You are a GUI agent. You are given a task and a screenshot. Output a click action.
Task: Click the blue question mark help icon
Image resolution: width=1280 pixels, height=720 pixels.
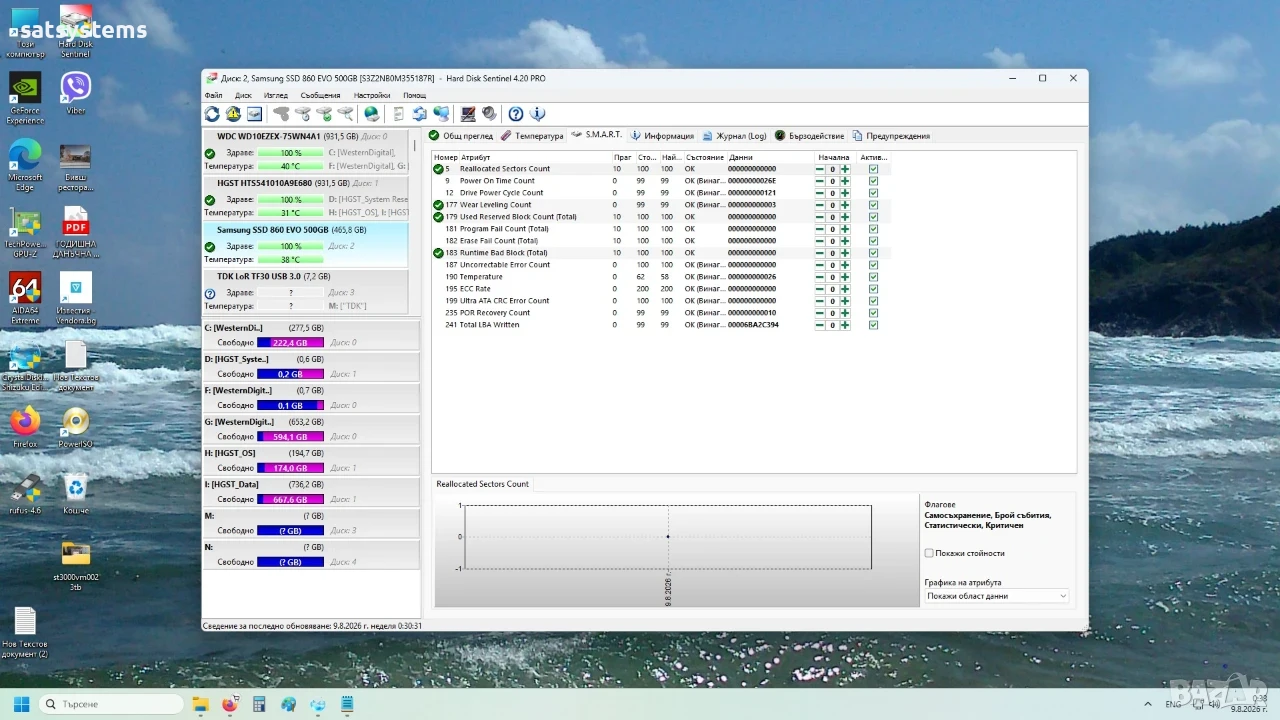(516, 114)
